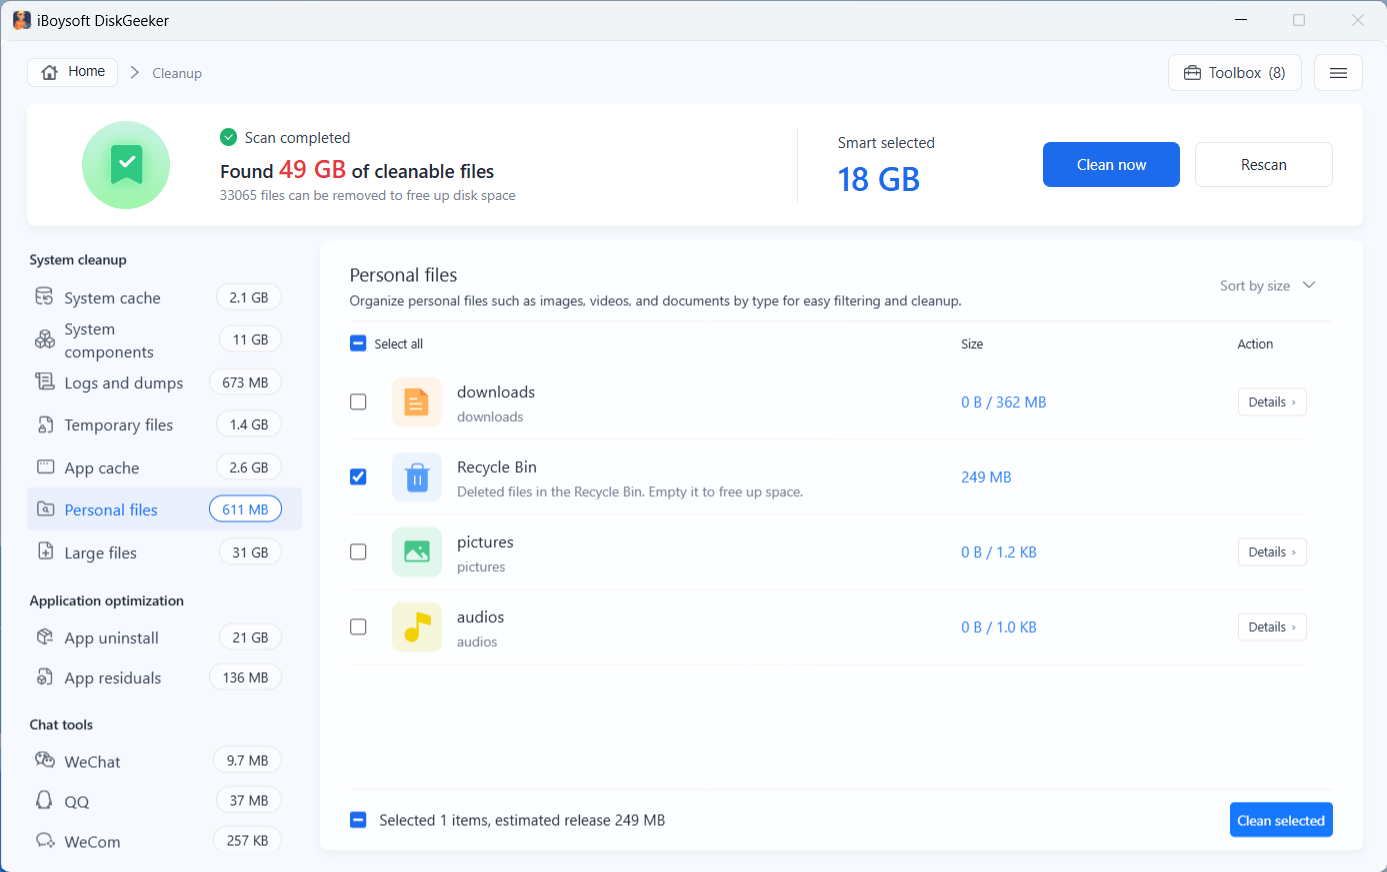
Task: Click the App residuals icon
Action: pos(45,677)
